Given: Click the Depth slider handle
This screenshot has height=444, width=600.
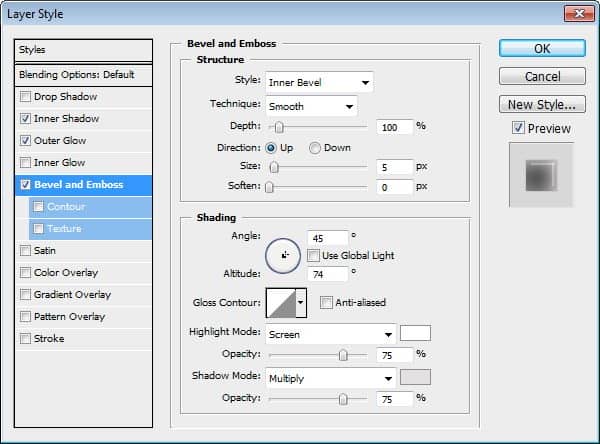Looking at the screenshot, I should tap(279, 127).
